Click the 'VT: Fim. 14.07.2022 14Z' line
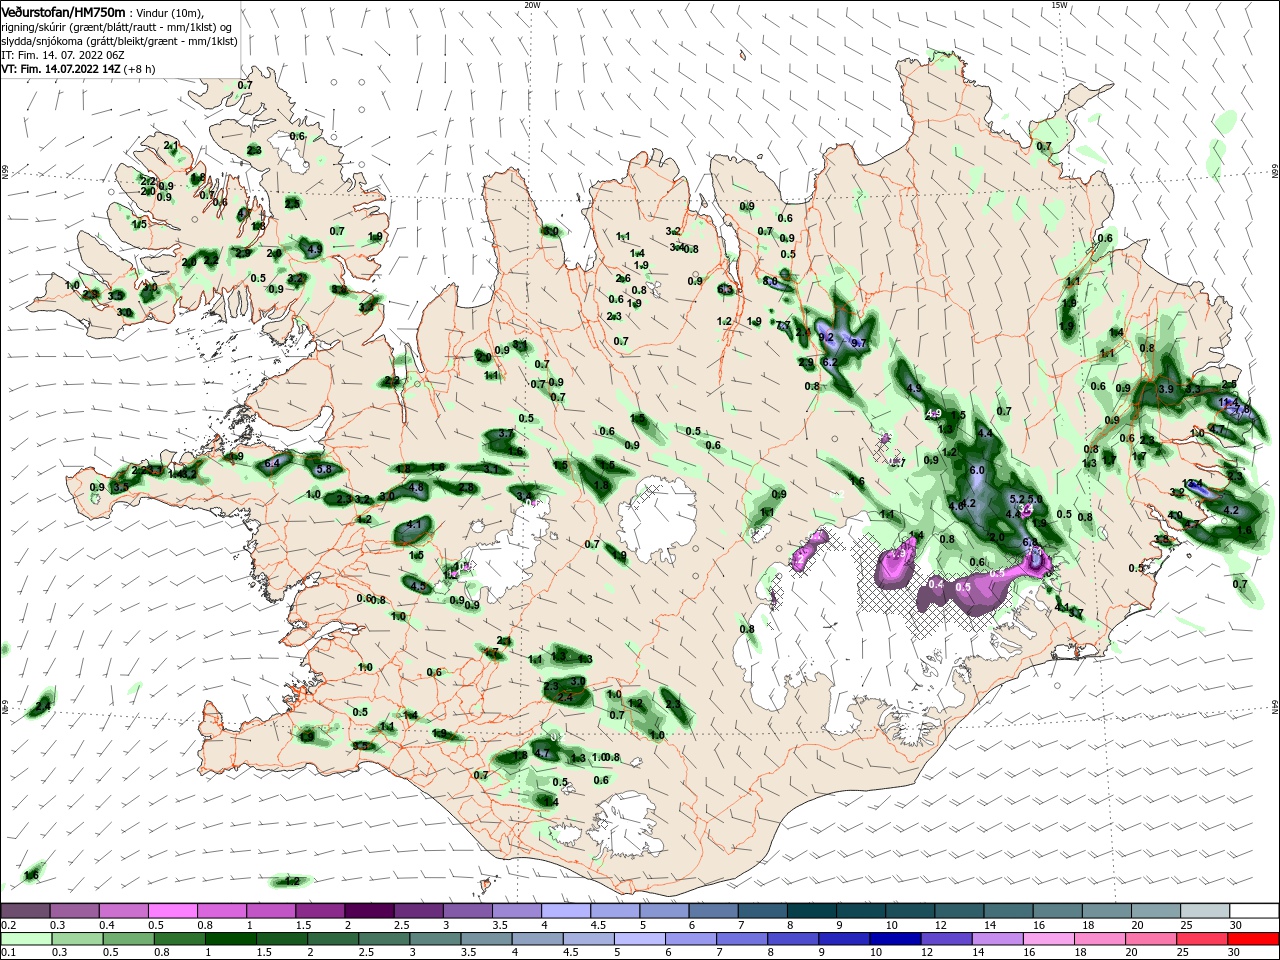This screenshot has width=1280, height=960. [61, 69]
